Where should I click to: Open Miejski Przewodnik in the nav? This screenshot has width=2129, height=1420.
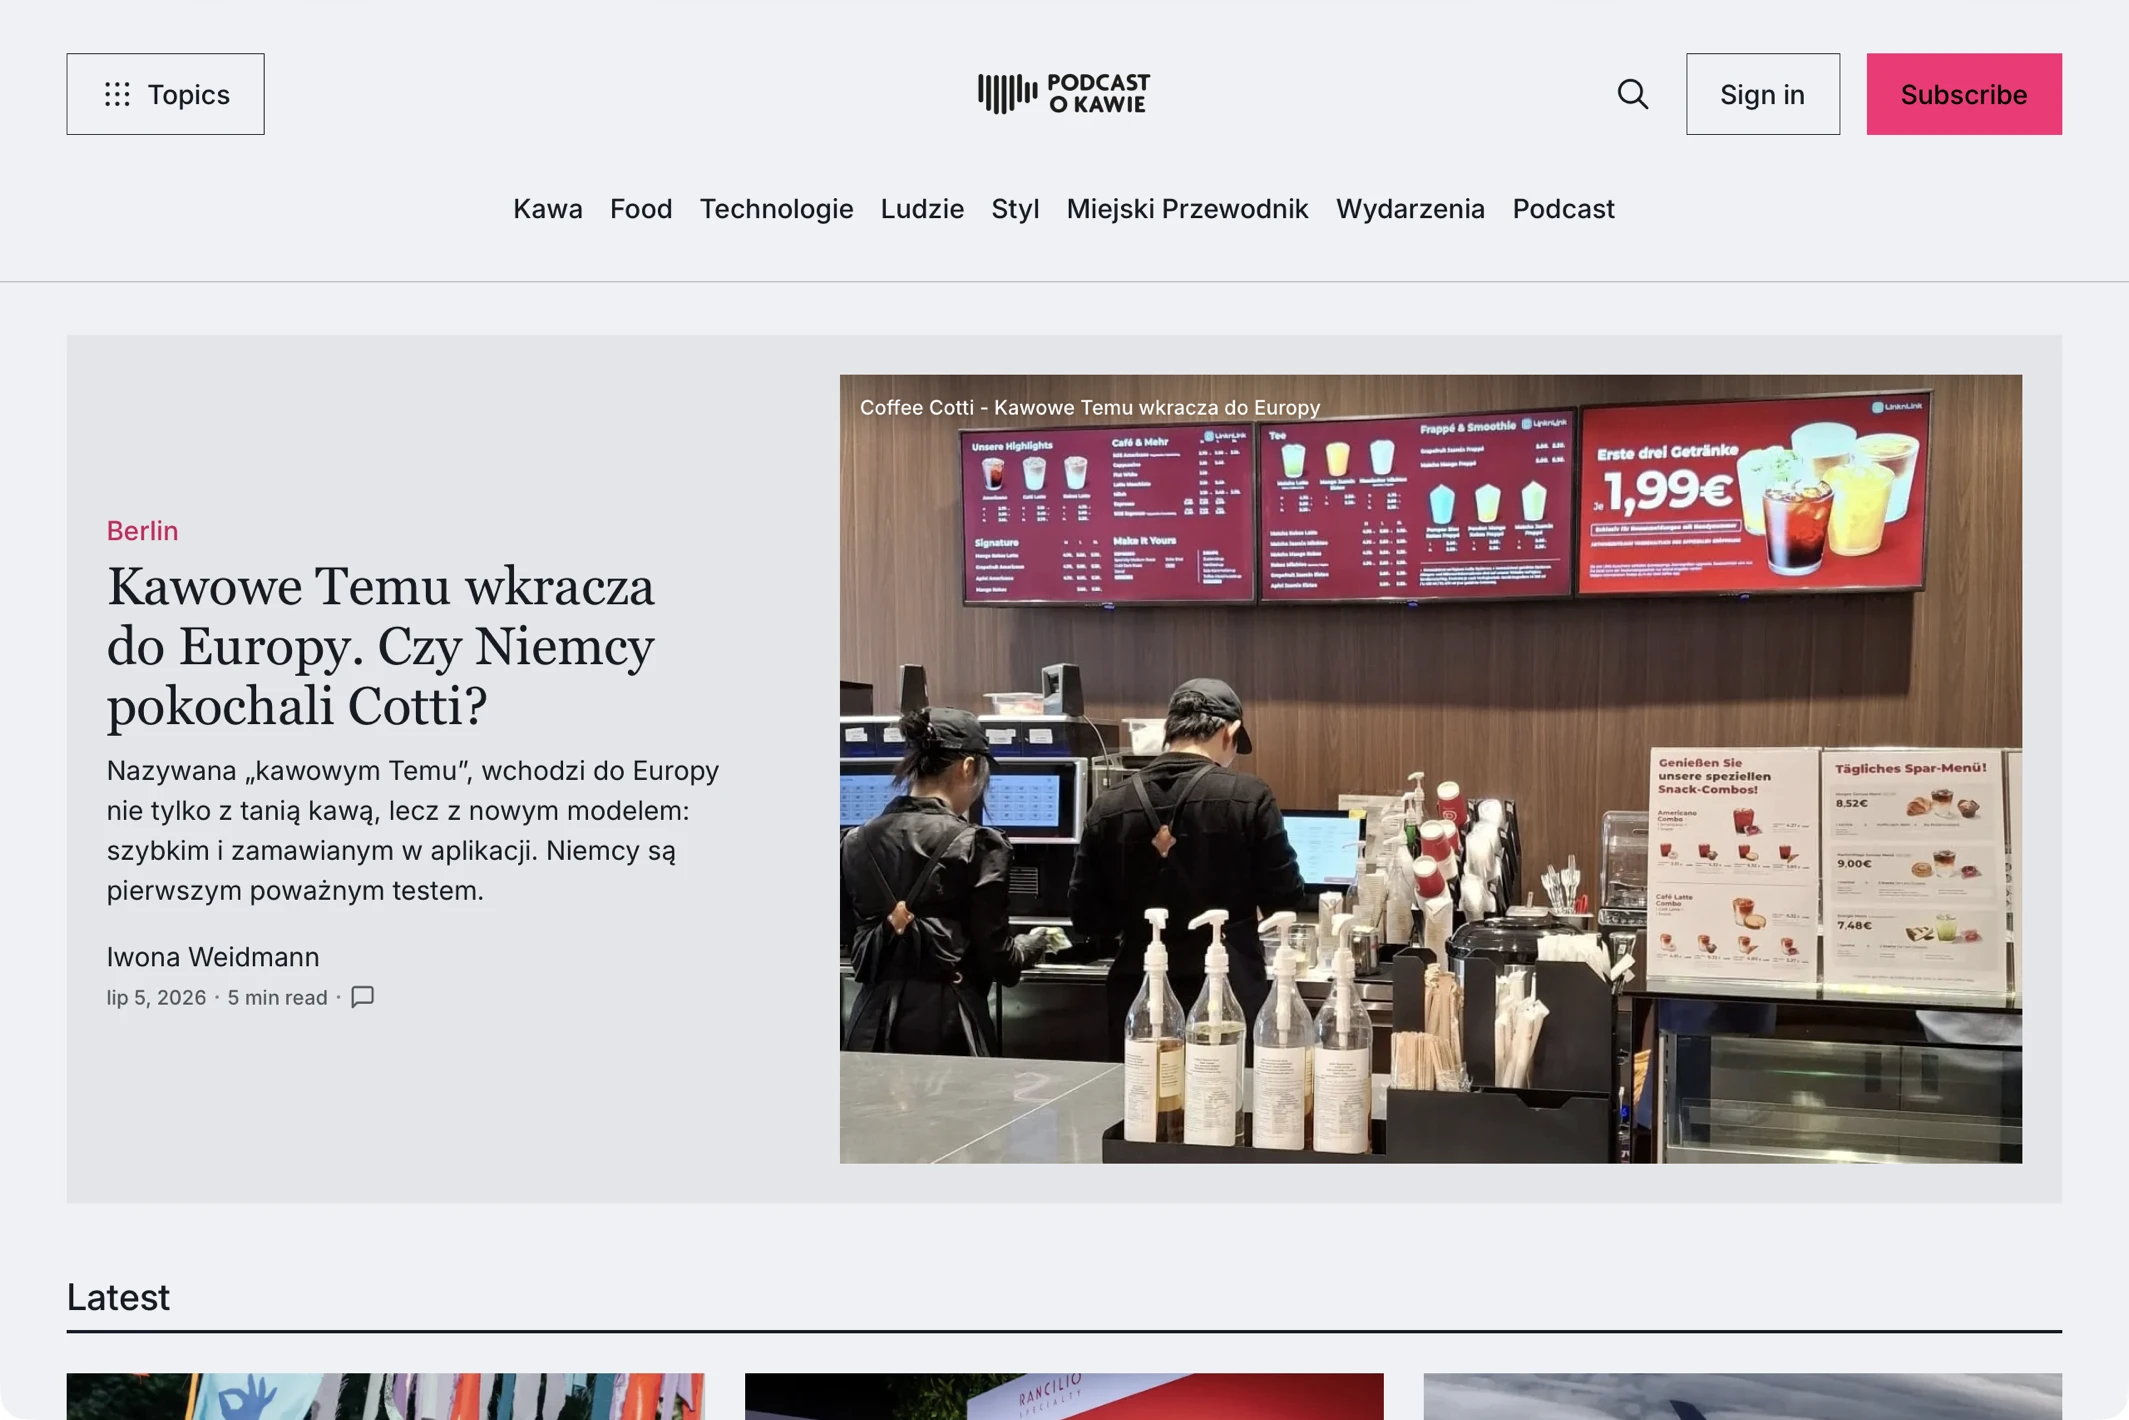(1187, 208)
